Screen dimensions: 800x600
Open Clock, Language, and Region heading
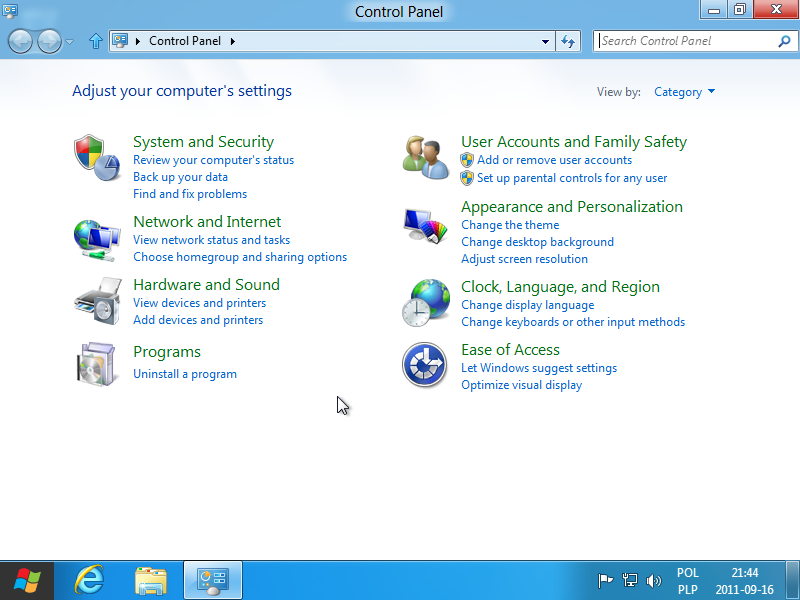[560, 287]
